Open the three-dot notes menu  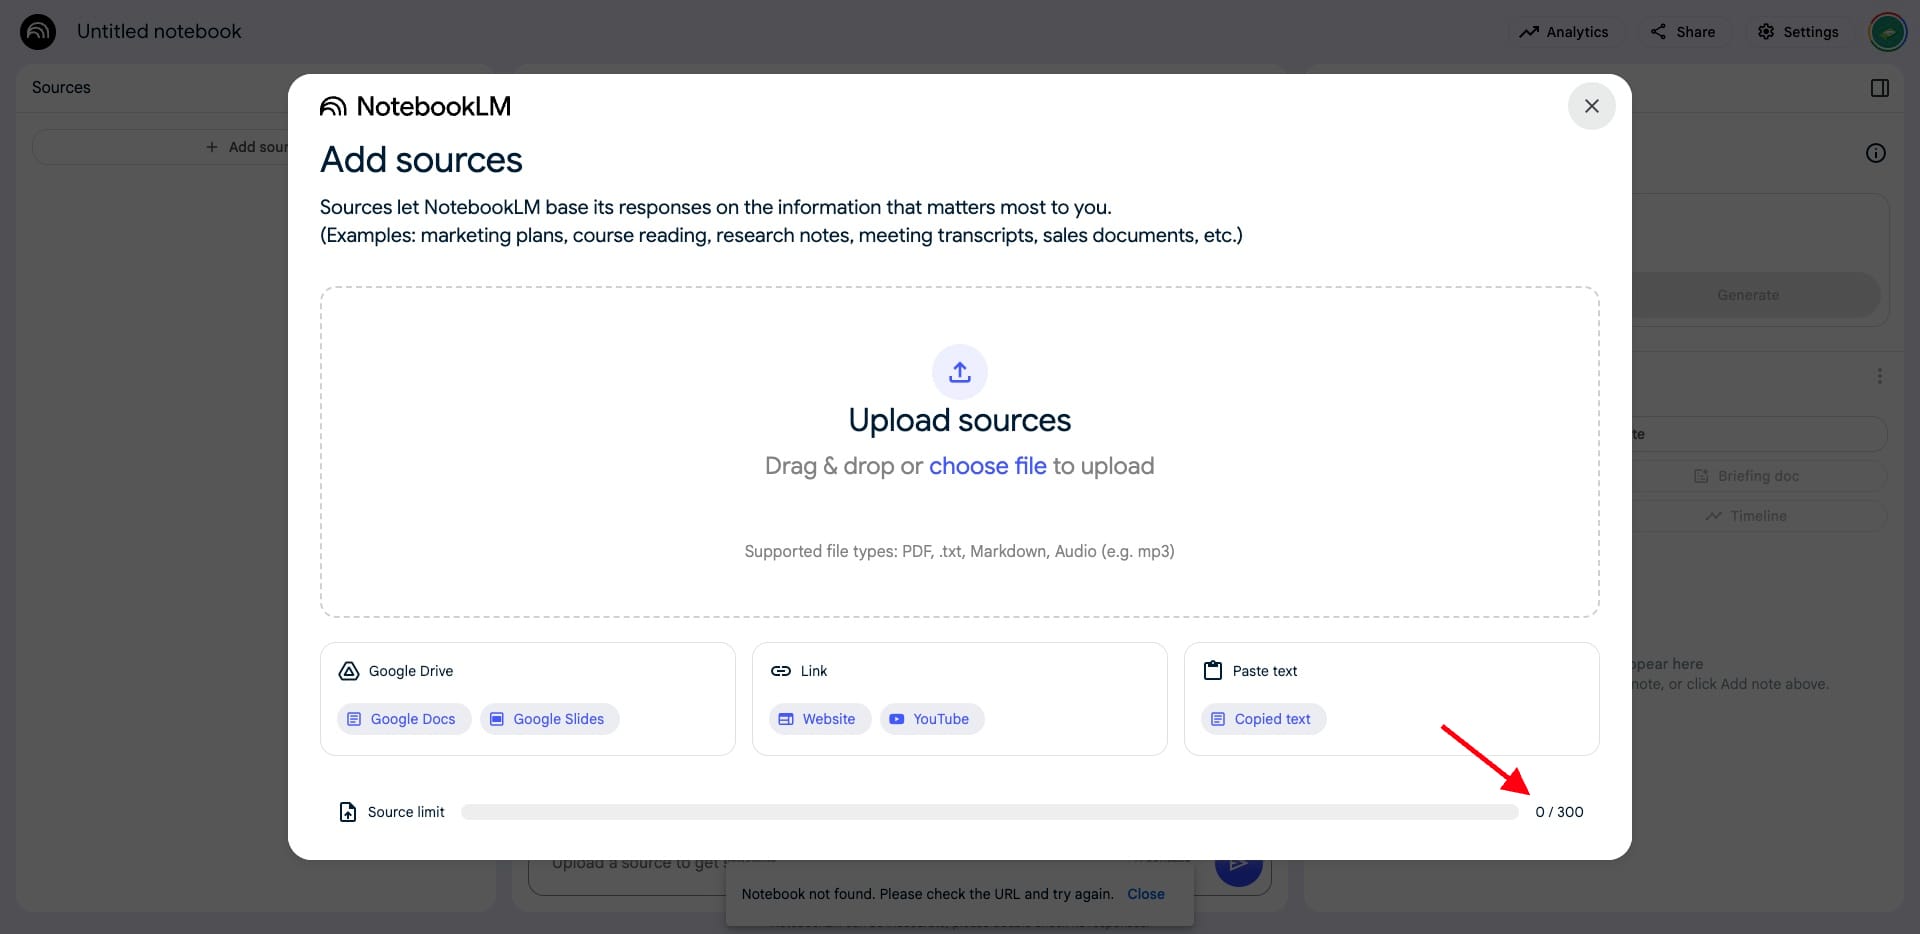(x=1879, y=376)
